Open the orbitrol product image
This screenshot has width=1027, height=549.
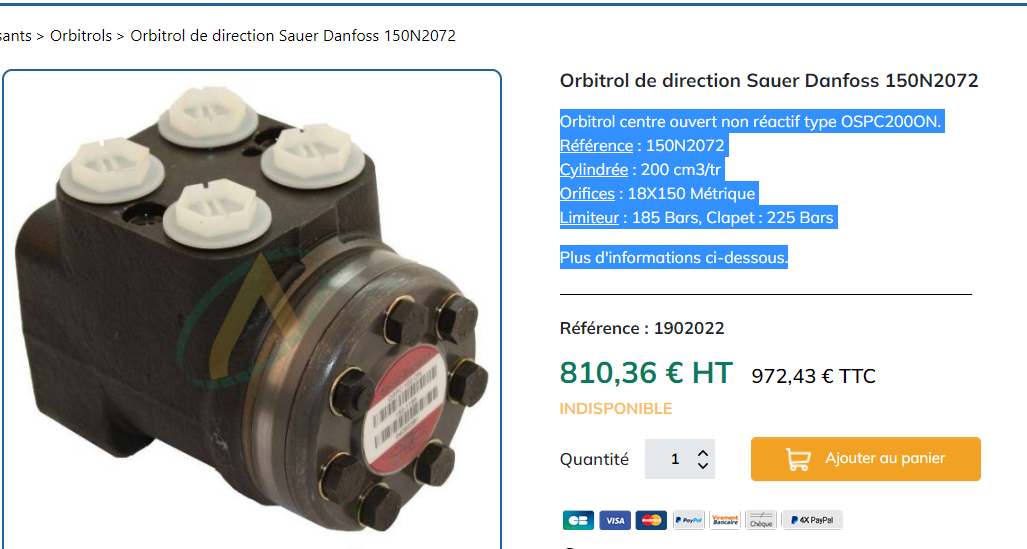pos(252,309)
